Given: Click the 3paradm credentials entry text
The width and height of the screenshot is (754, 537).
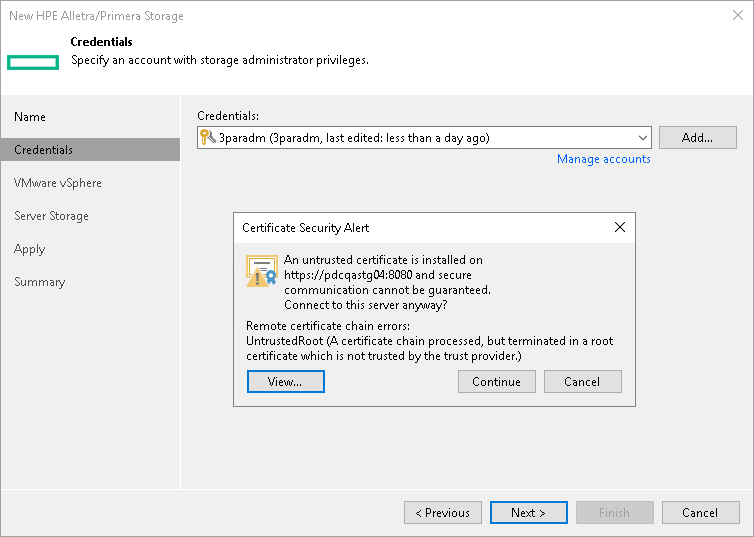Looking at the screenshot, I should [354, 138].
